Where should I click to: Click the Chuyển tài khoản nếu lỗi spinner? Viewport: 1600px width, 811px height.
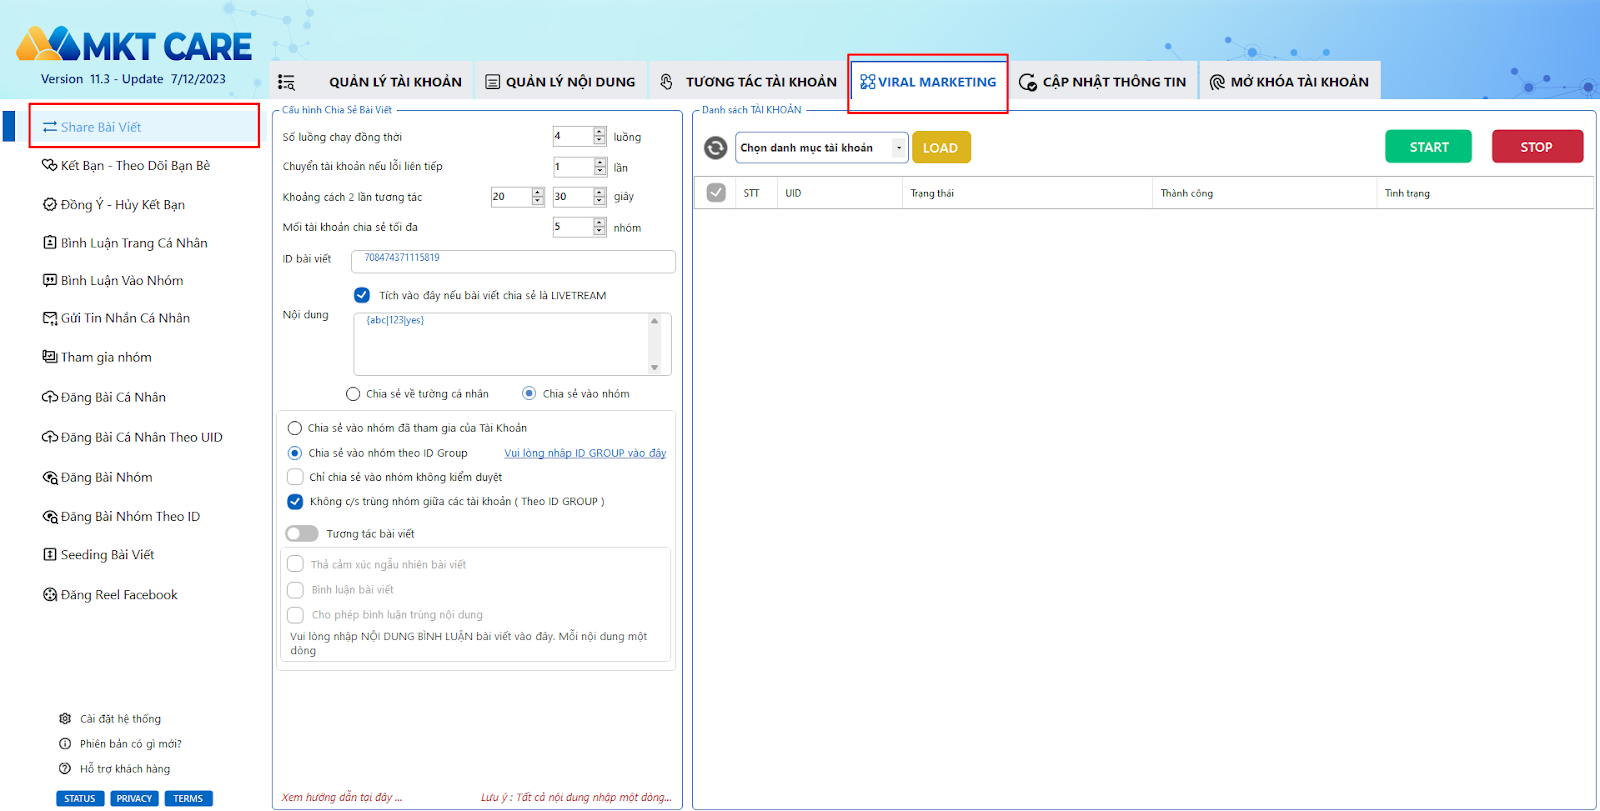(600, 167)
